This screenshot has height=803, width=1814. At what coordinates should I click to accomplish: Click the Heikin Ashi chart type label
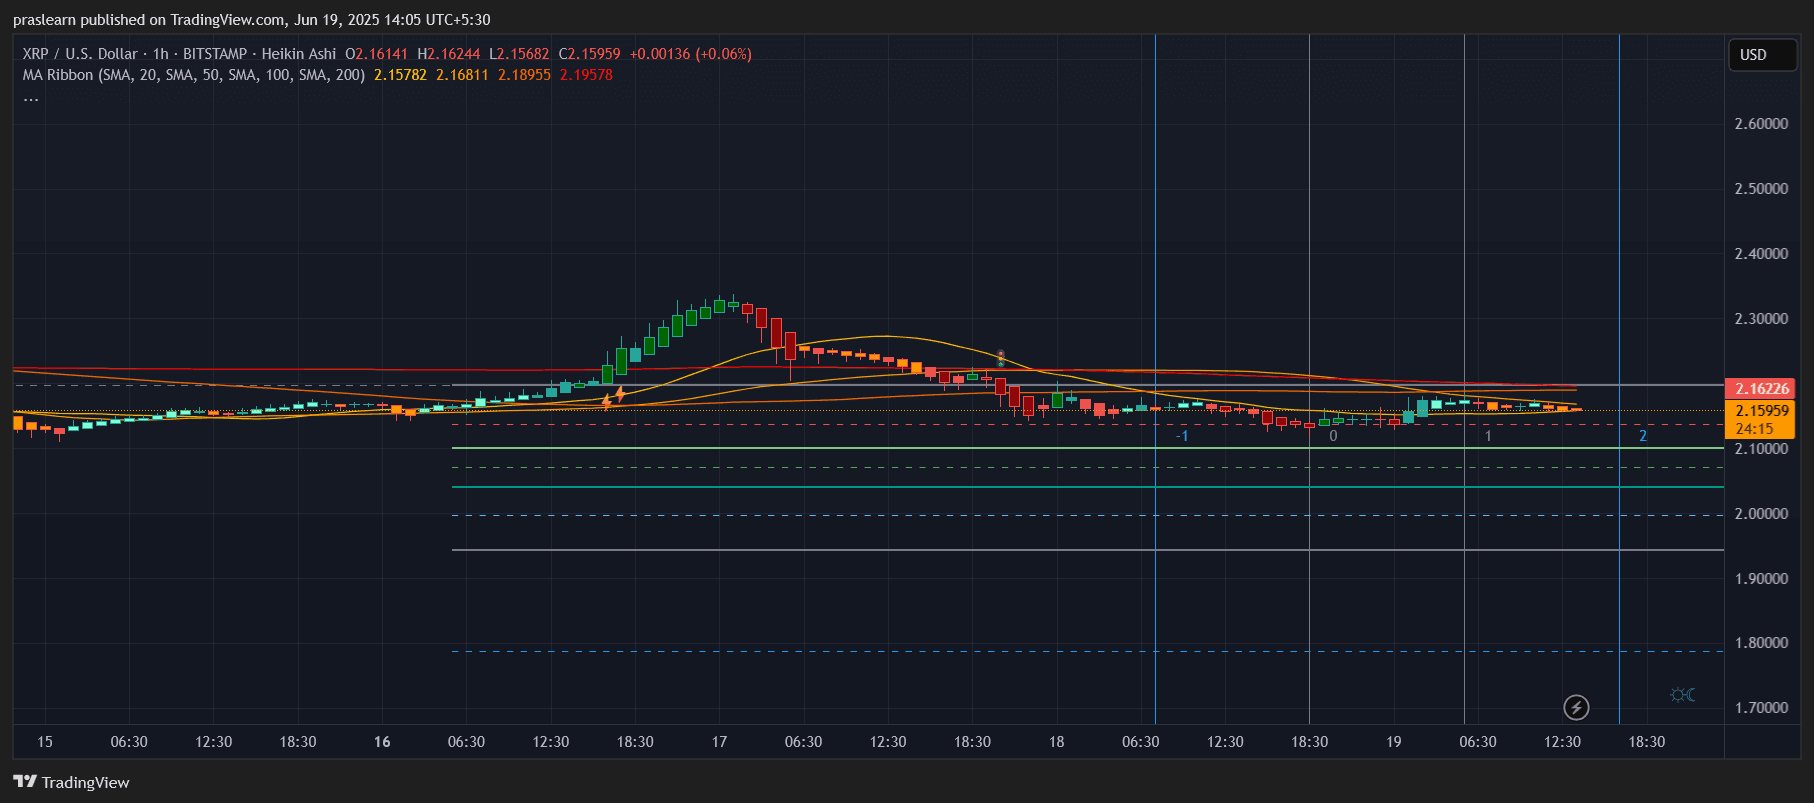pyautogui.click(x=298, y=54)
